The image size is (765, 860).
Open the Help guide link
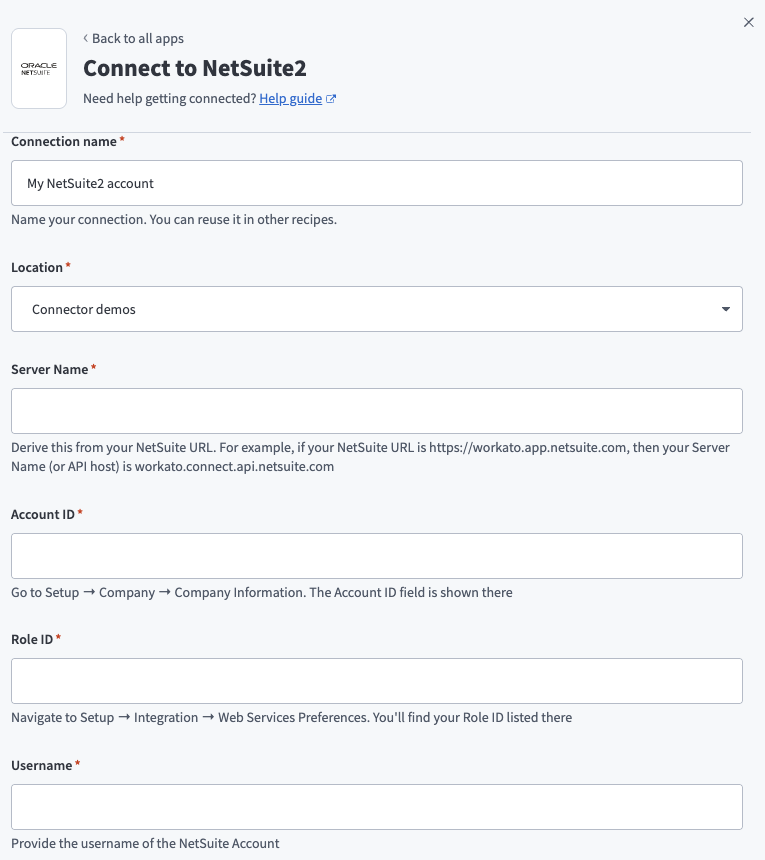click(289, 98)
